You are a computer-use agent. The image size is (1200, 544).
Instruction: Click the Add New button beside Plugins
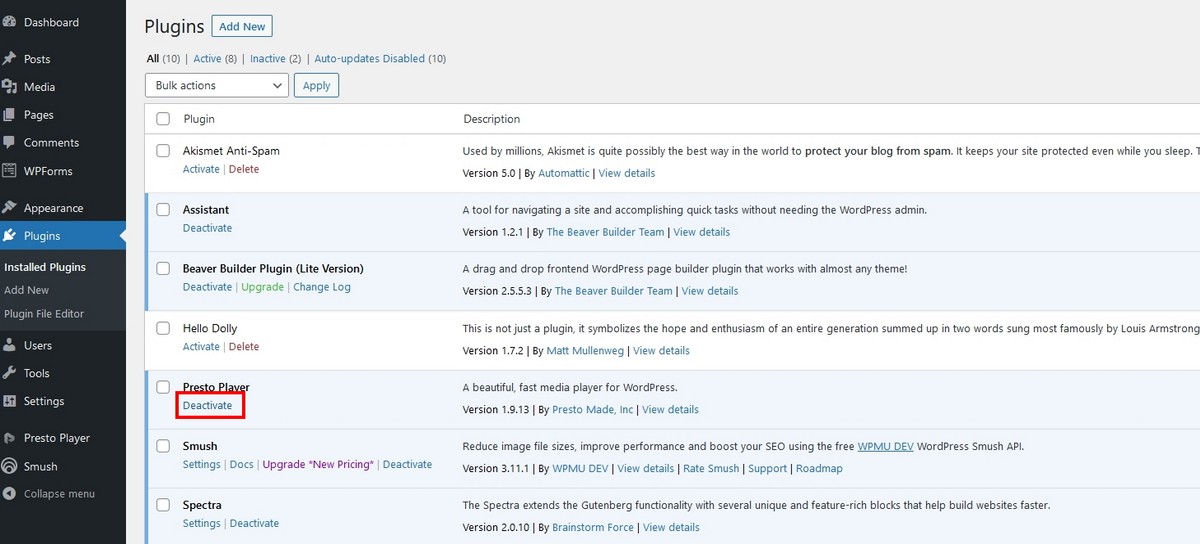243,27
